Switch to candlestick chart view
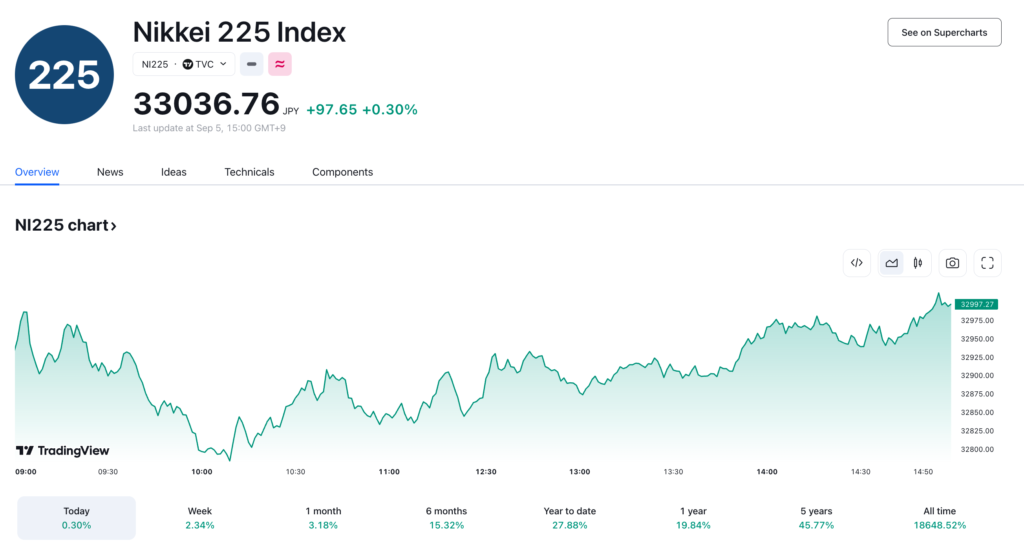The width and height of the screenshot is (1024, 554). click(918, 263)
